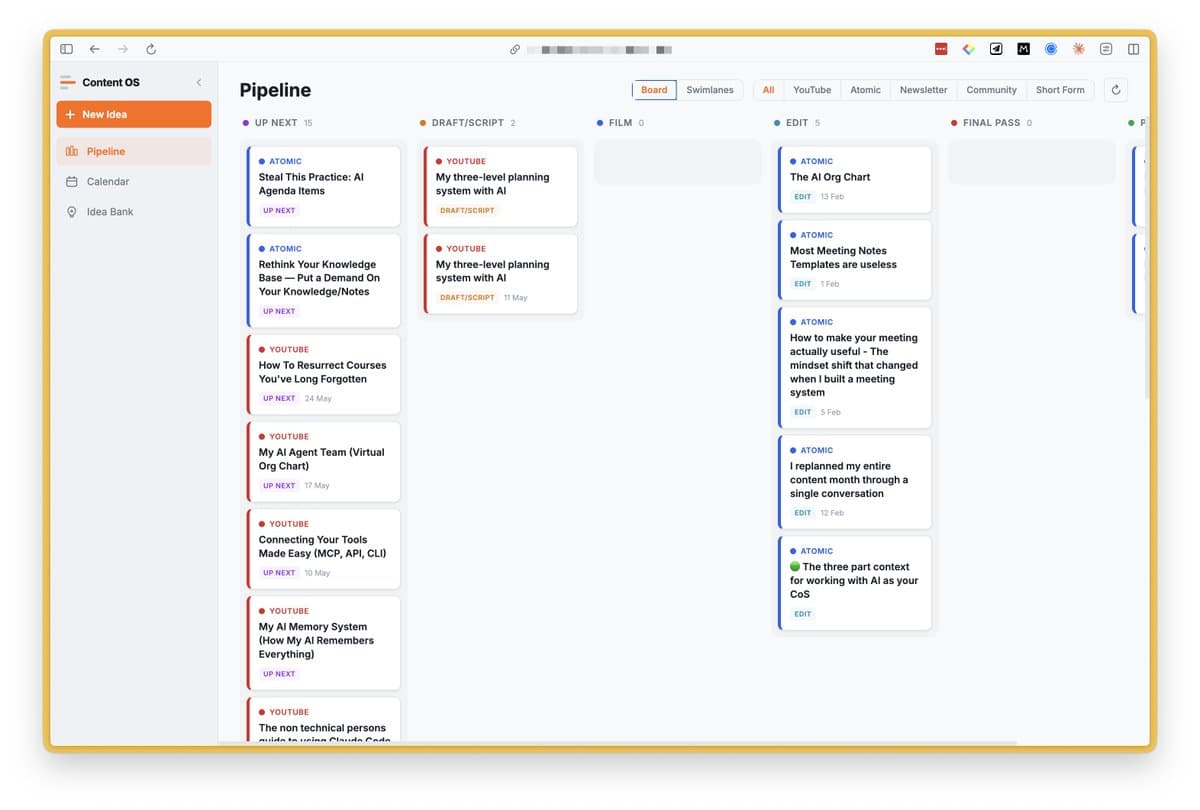Open Idea Bank in the sidebar
1200x810 pixels.
(x=134, y=212)
